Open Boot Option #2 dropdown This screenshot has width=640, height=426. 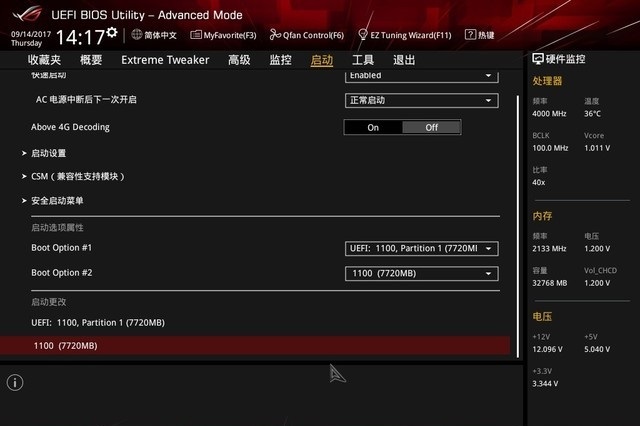point(421,273)
